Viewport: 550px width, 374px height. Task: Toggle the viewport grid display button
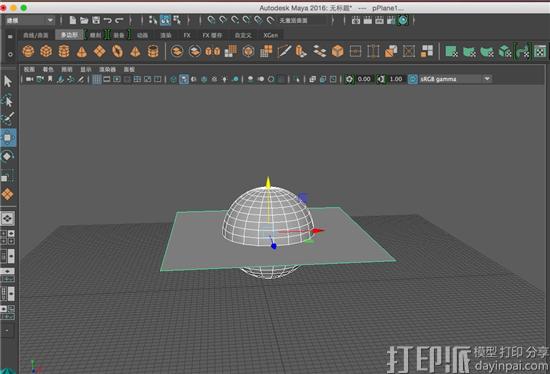tap(97, 79)
